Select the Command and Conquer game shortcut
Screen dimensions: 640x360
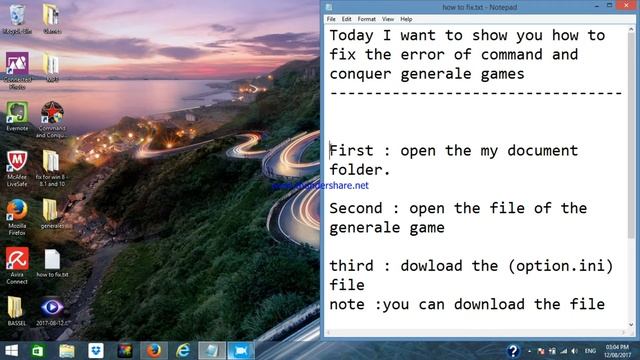[x=52, y=120]
